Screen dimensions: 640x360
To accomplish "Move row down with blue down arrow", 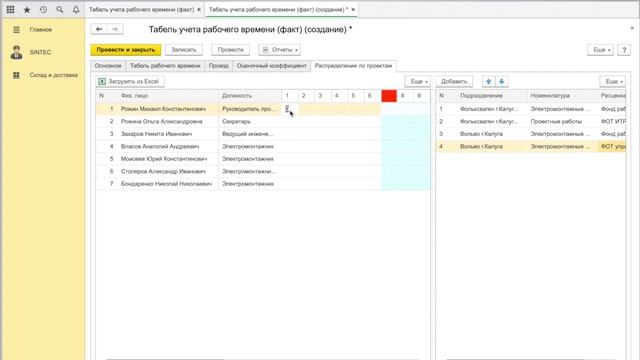I will click(x=502, y=82).
